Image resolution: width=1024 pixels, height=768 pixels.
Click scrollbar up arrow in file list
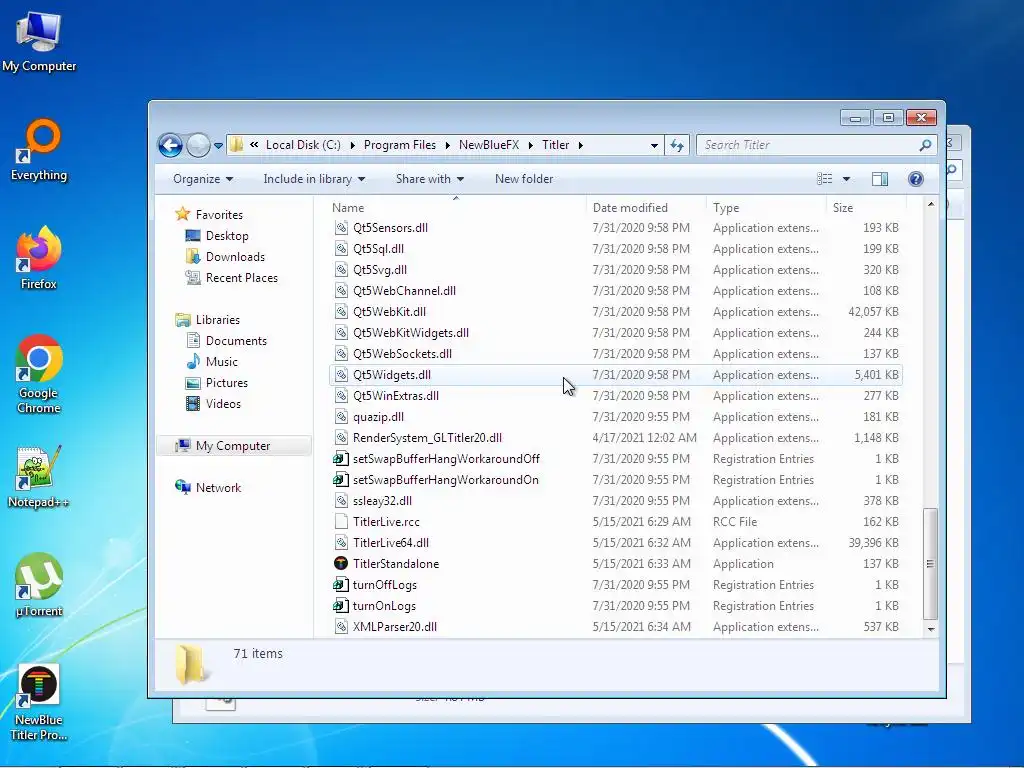point(931,204)
